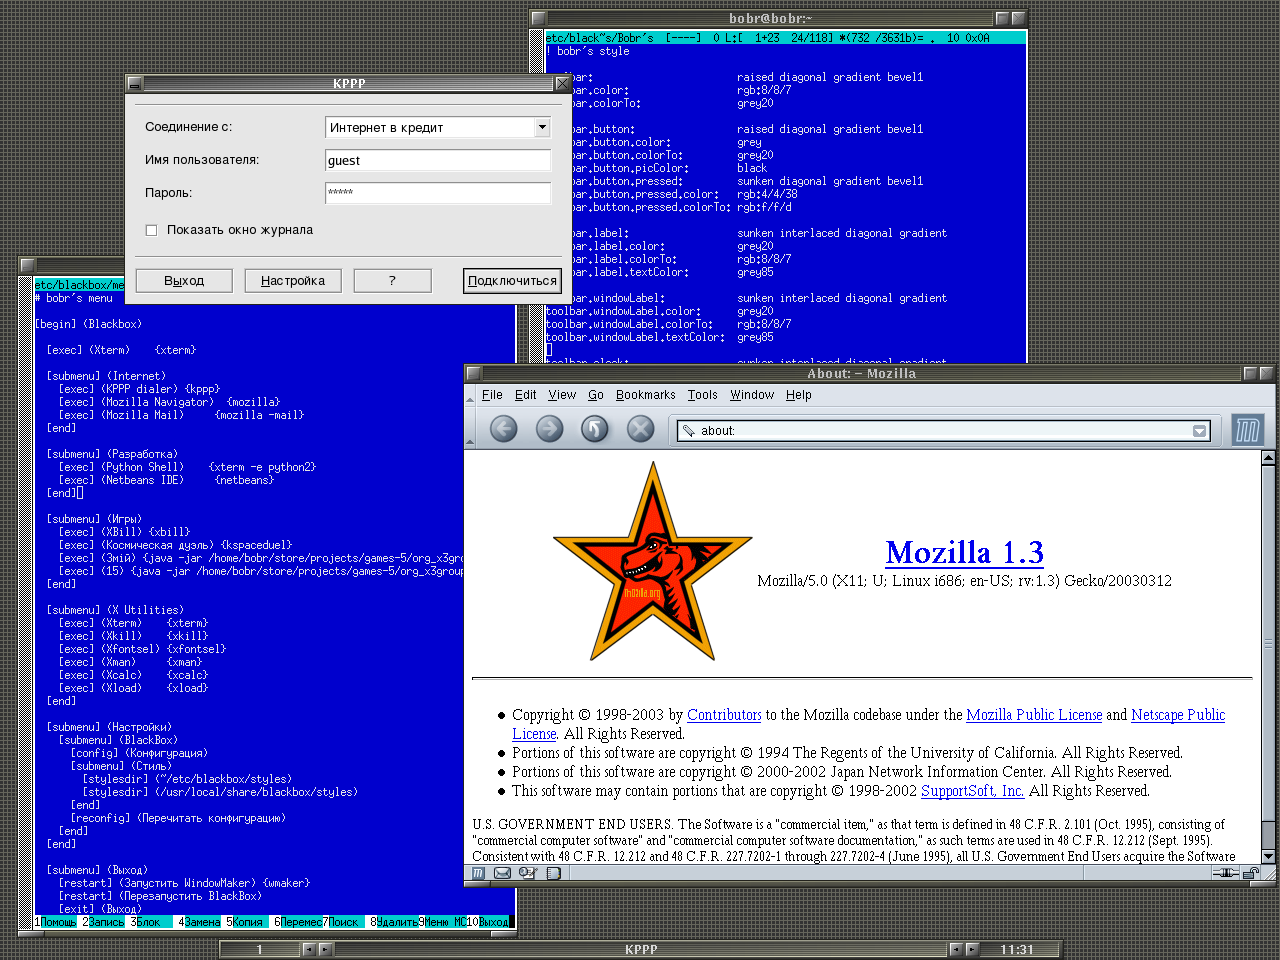Open the Help menu in Mozilla

click(x=799, y=395)
